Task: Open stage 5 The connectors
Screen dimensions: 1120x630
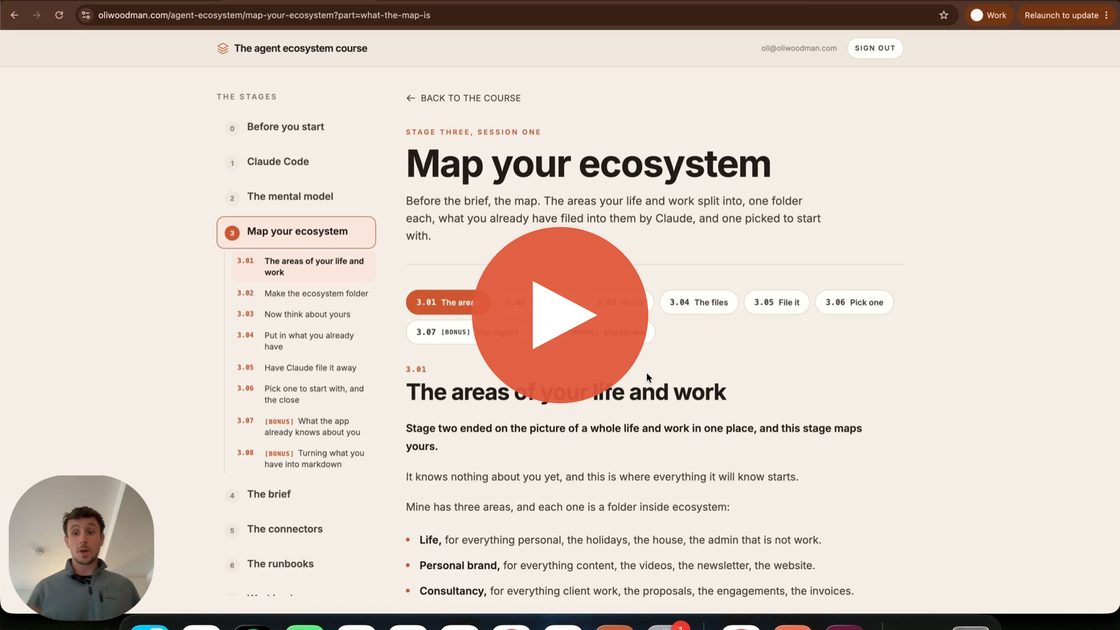Action: tap(296, 529)
